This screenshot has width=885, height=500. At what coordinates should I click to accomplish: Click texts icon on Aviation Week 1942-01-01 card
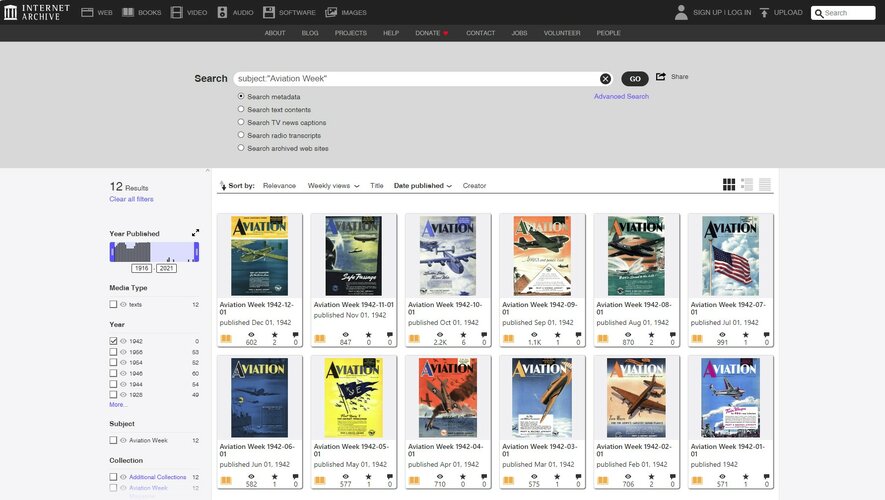coord(697,480)
